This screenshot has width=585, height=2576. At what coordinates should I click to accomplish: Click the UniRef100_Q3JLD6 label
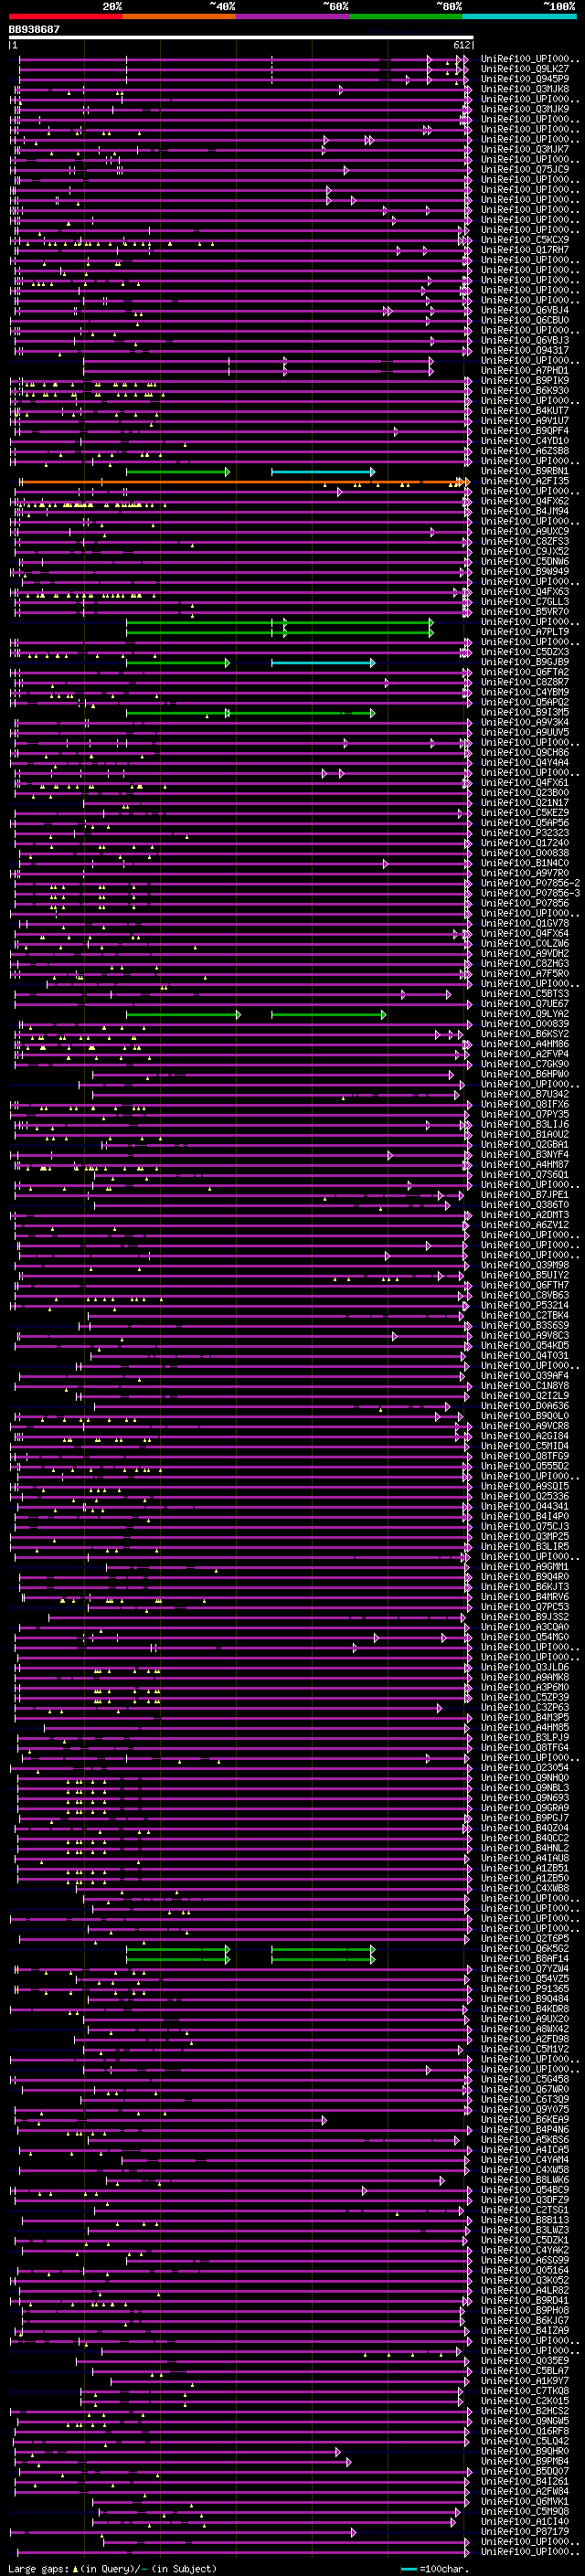[525, 1667]
